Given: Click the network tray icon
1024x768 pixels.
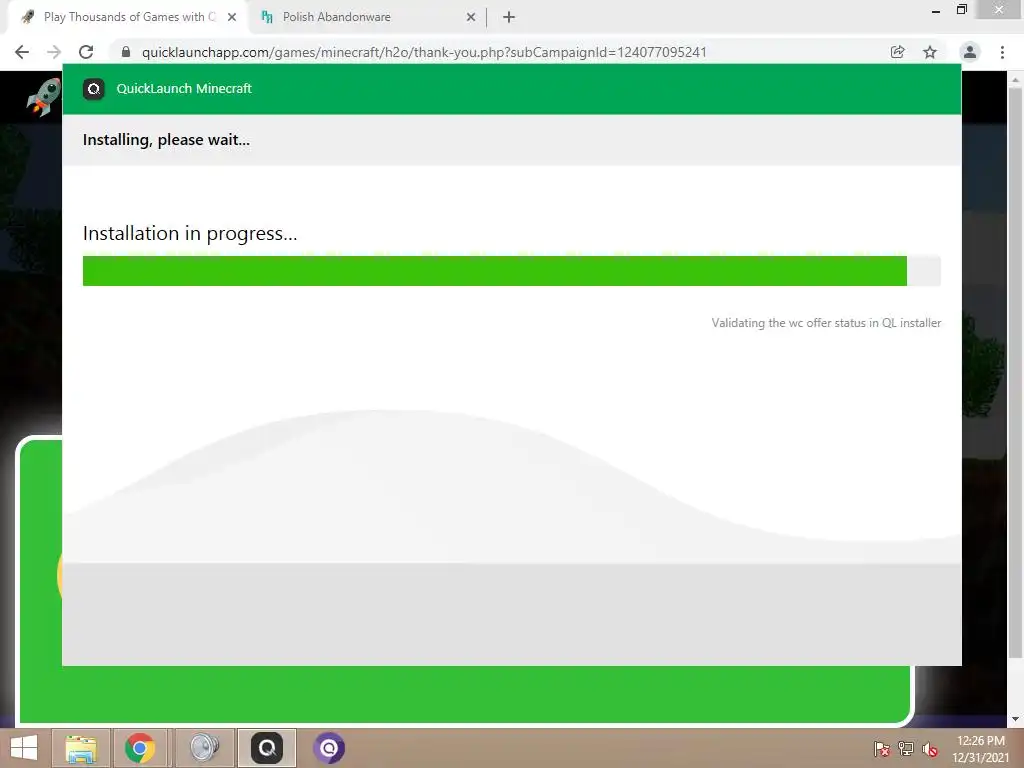Looking at the screenshot, I should (906, 748).
